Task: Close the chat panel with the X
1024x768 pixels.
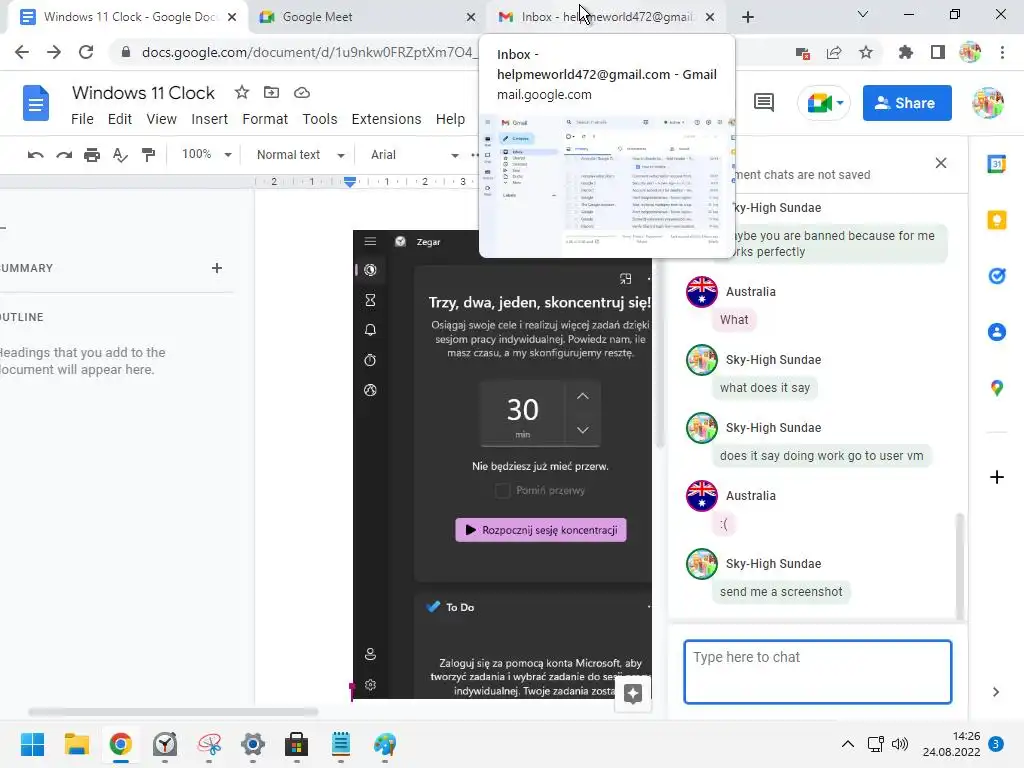Action: coord(940,163)
